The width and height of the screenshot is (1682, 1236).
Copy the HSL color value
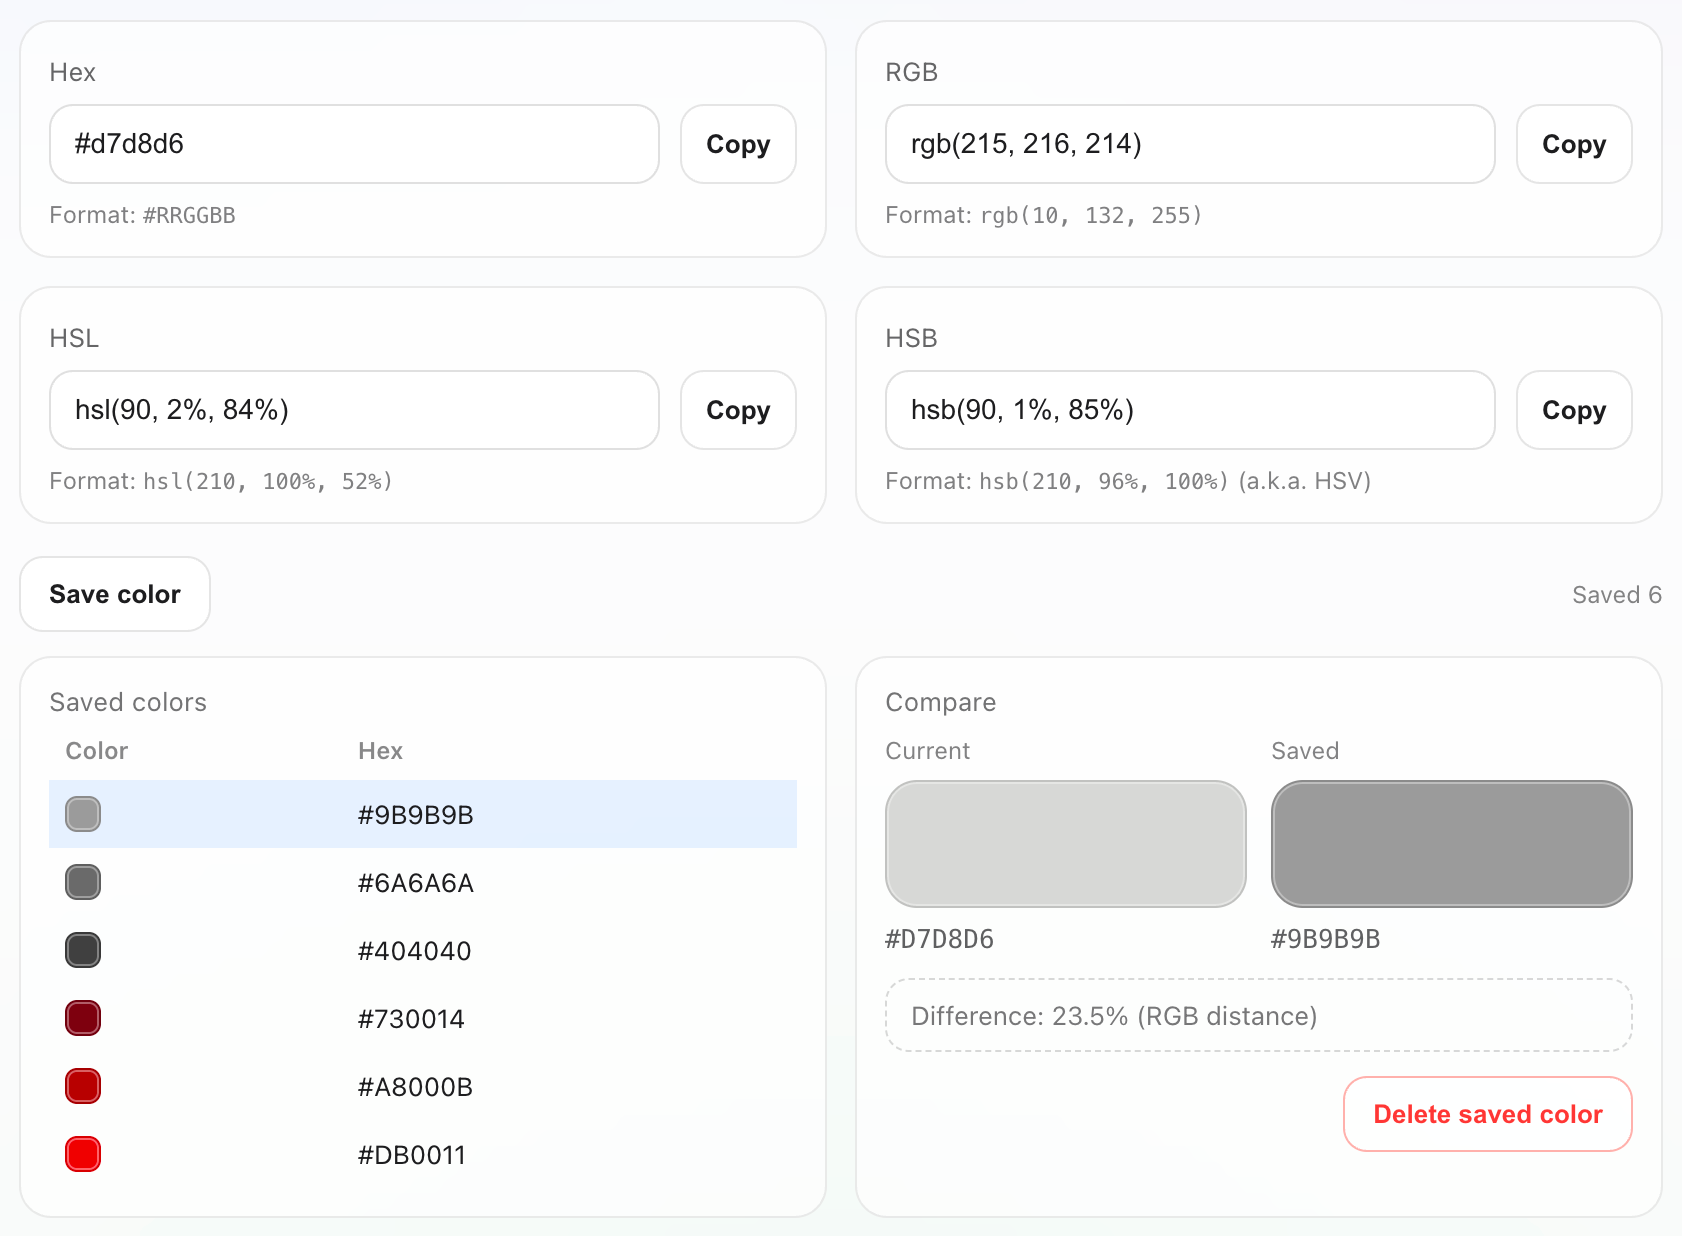coord(738,410)
